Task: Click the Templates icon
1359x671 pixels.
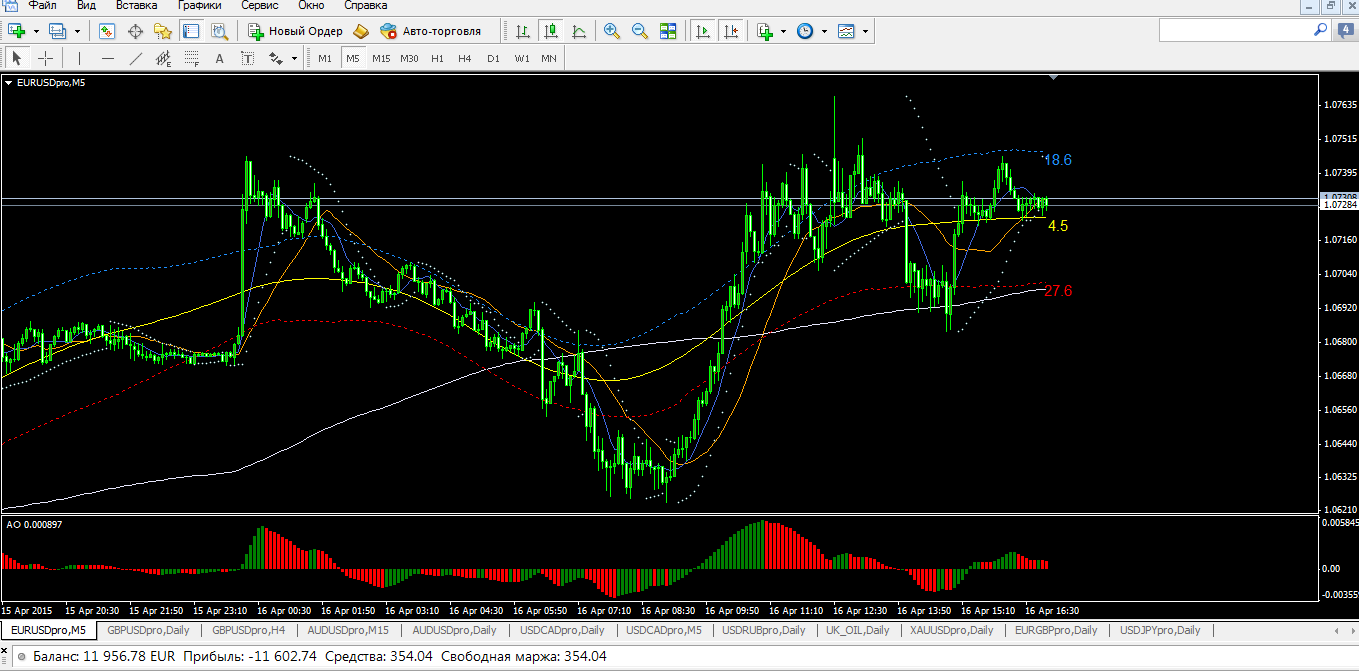Action: click(847, 31)
